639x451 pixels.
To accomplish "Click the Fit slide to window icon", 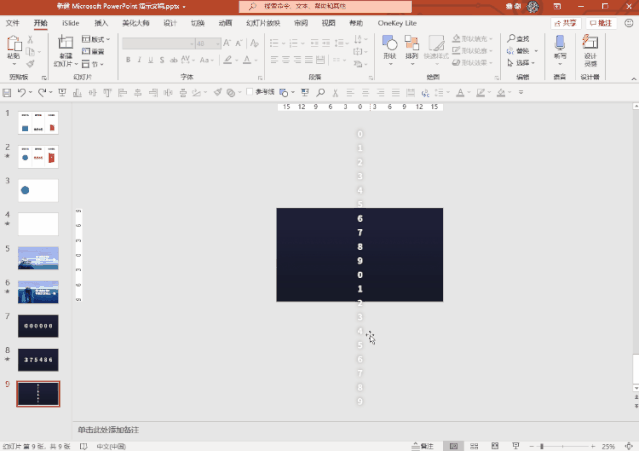I will pos(629,447).
